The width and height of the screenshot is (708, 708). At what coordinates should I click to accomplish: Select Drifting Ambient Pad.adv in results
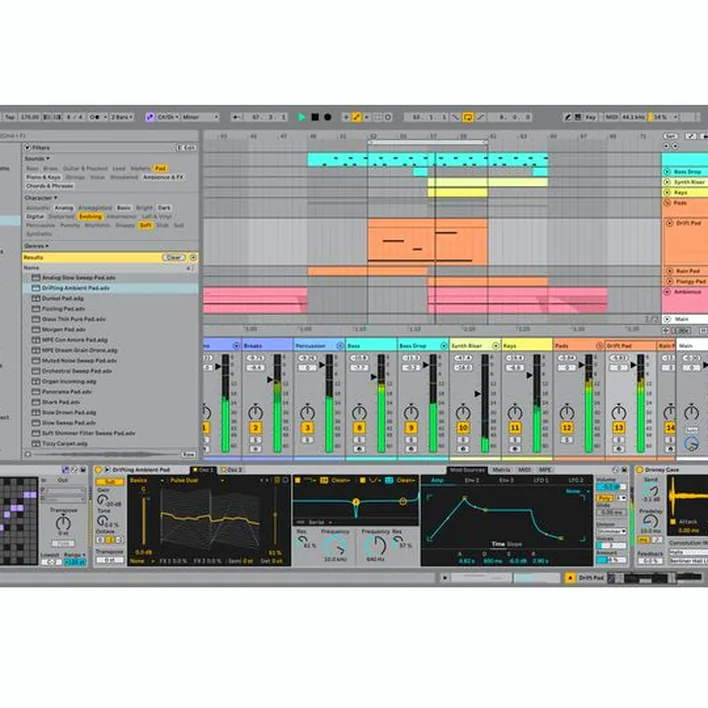click(110, 288)
